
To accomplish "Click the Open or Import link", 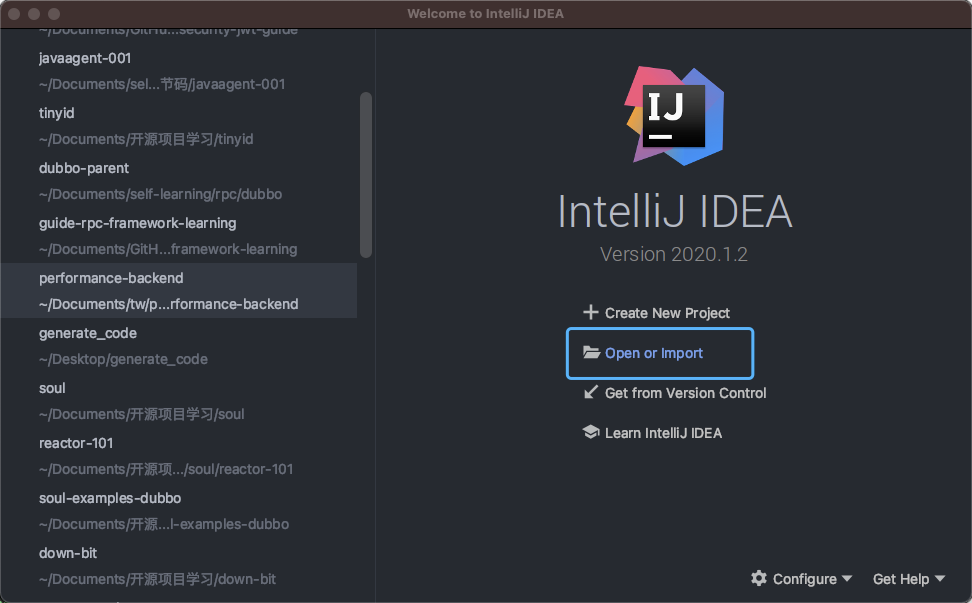I will (653, 353).
